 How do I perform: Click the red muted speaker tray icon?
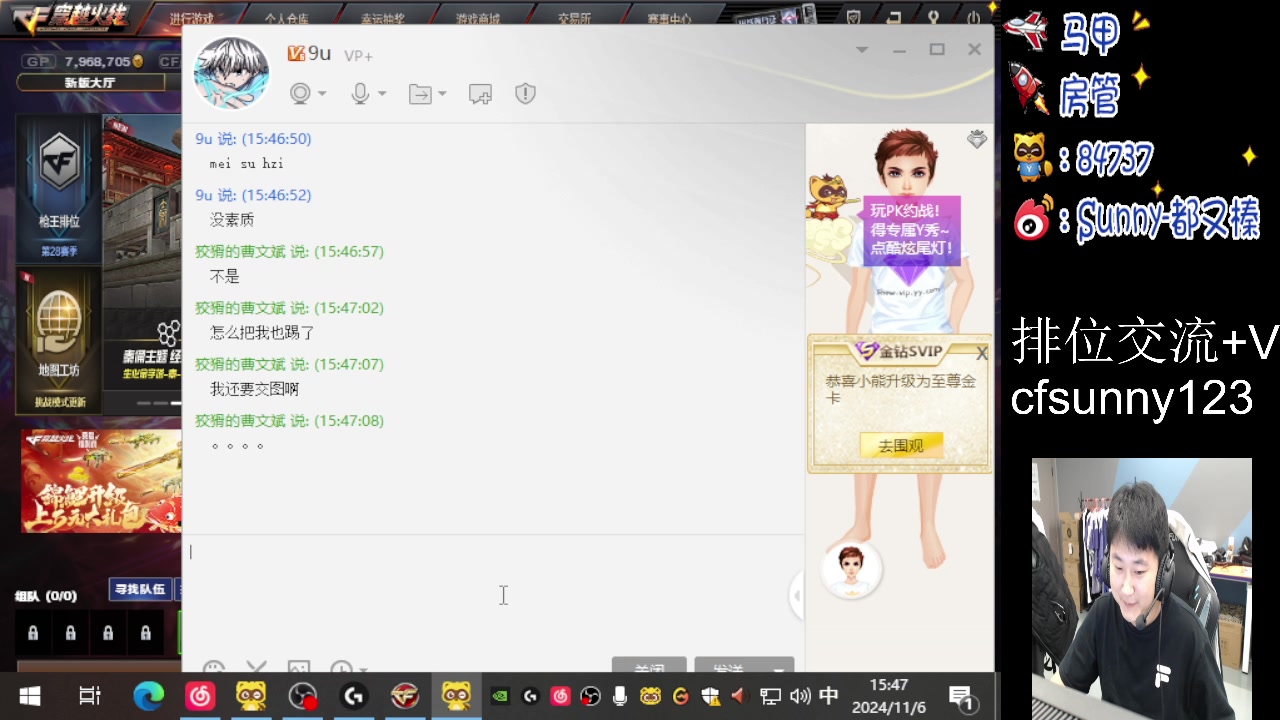pos(740,696)
